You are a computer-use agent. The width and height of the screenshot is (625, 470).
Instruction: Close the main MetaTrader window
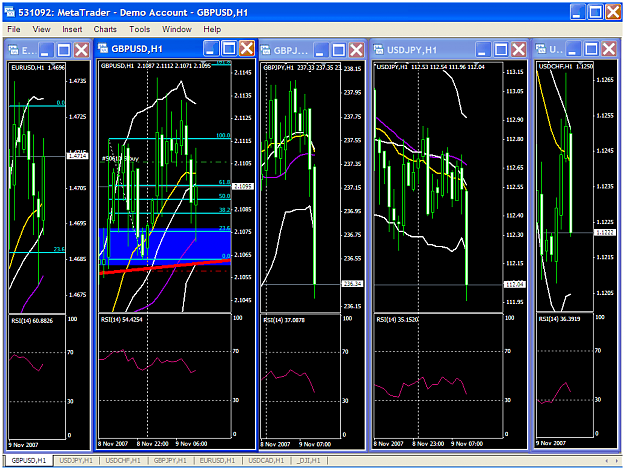click(613, 12)
